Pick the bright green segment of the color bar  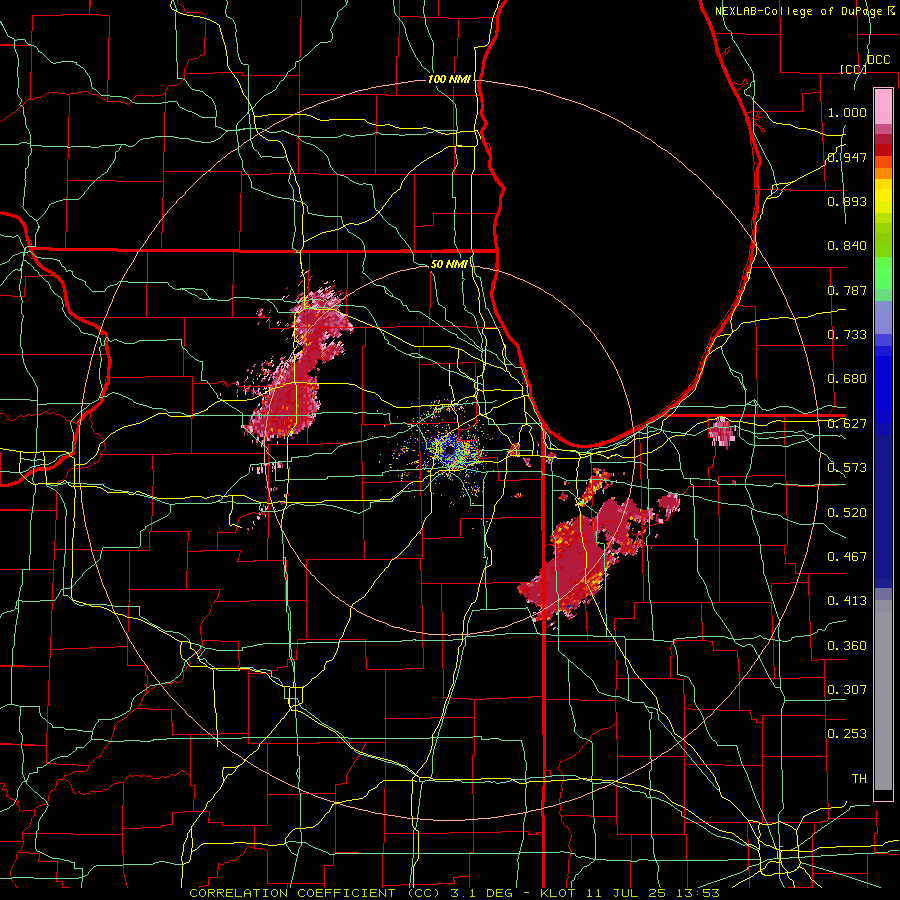pos(883,273)
